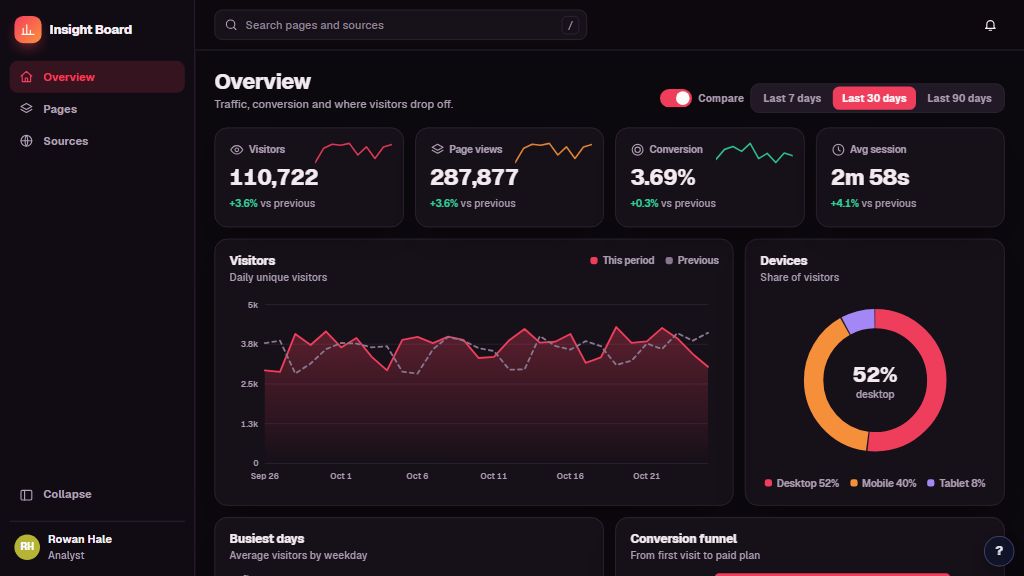Viewport: 1024px width, 576px height.
Task: Click the Pages layers icon in sidebar
Action: point(26,108)
